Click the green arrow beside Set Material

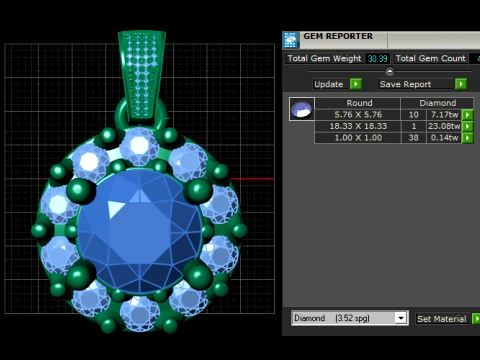pyautogui.click(x=476, y=319)
